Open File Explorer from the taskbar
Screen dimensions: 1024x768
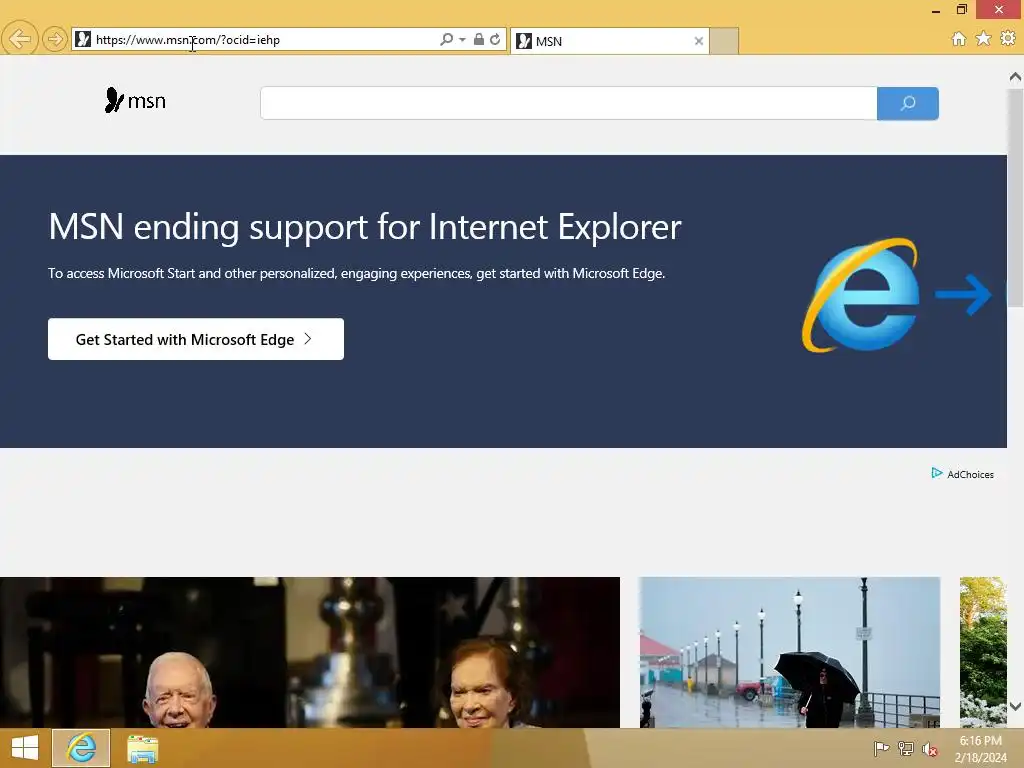click(x=142, y=748)
